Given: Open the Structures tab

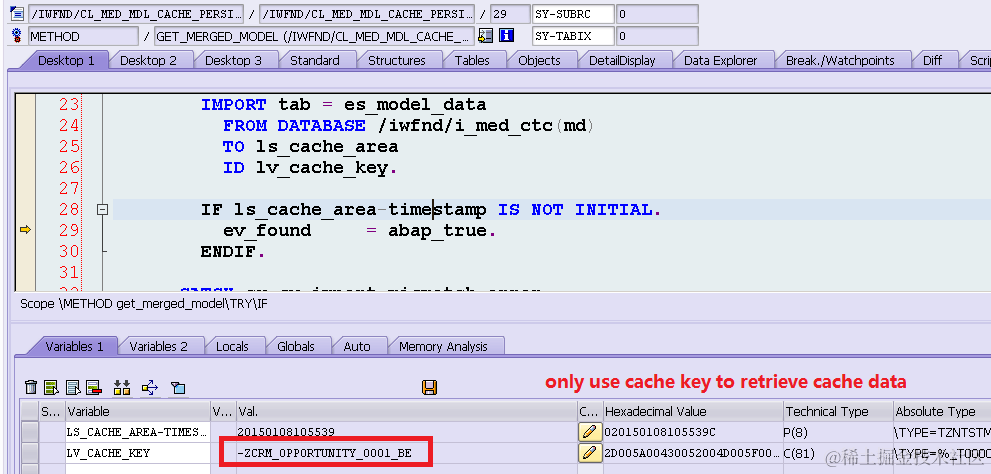Looking at the screenshot, I should coord(397,61).
